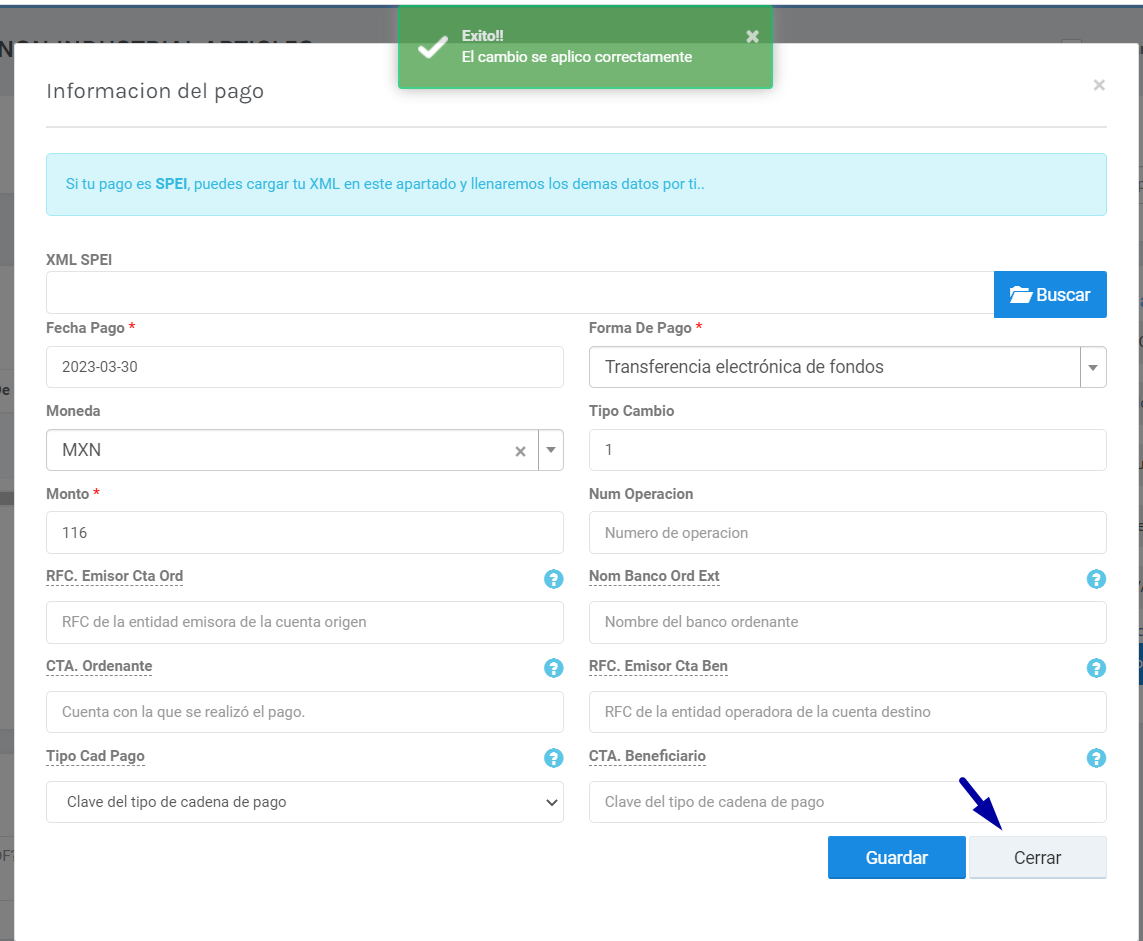The height and width of the screenshot is (941, 1143).
Task: Click the Monto amount field
Action: 304,533
